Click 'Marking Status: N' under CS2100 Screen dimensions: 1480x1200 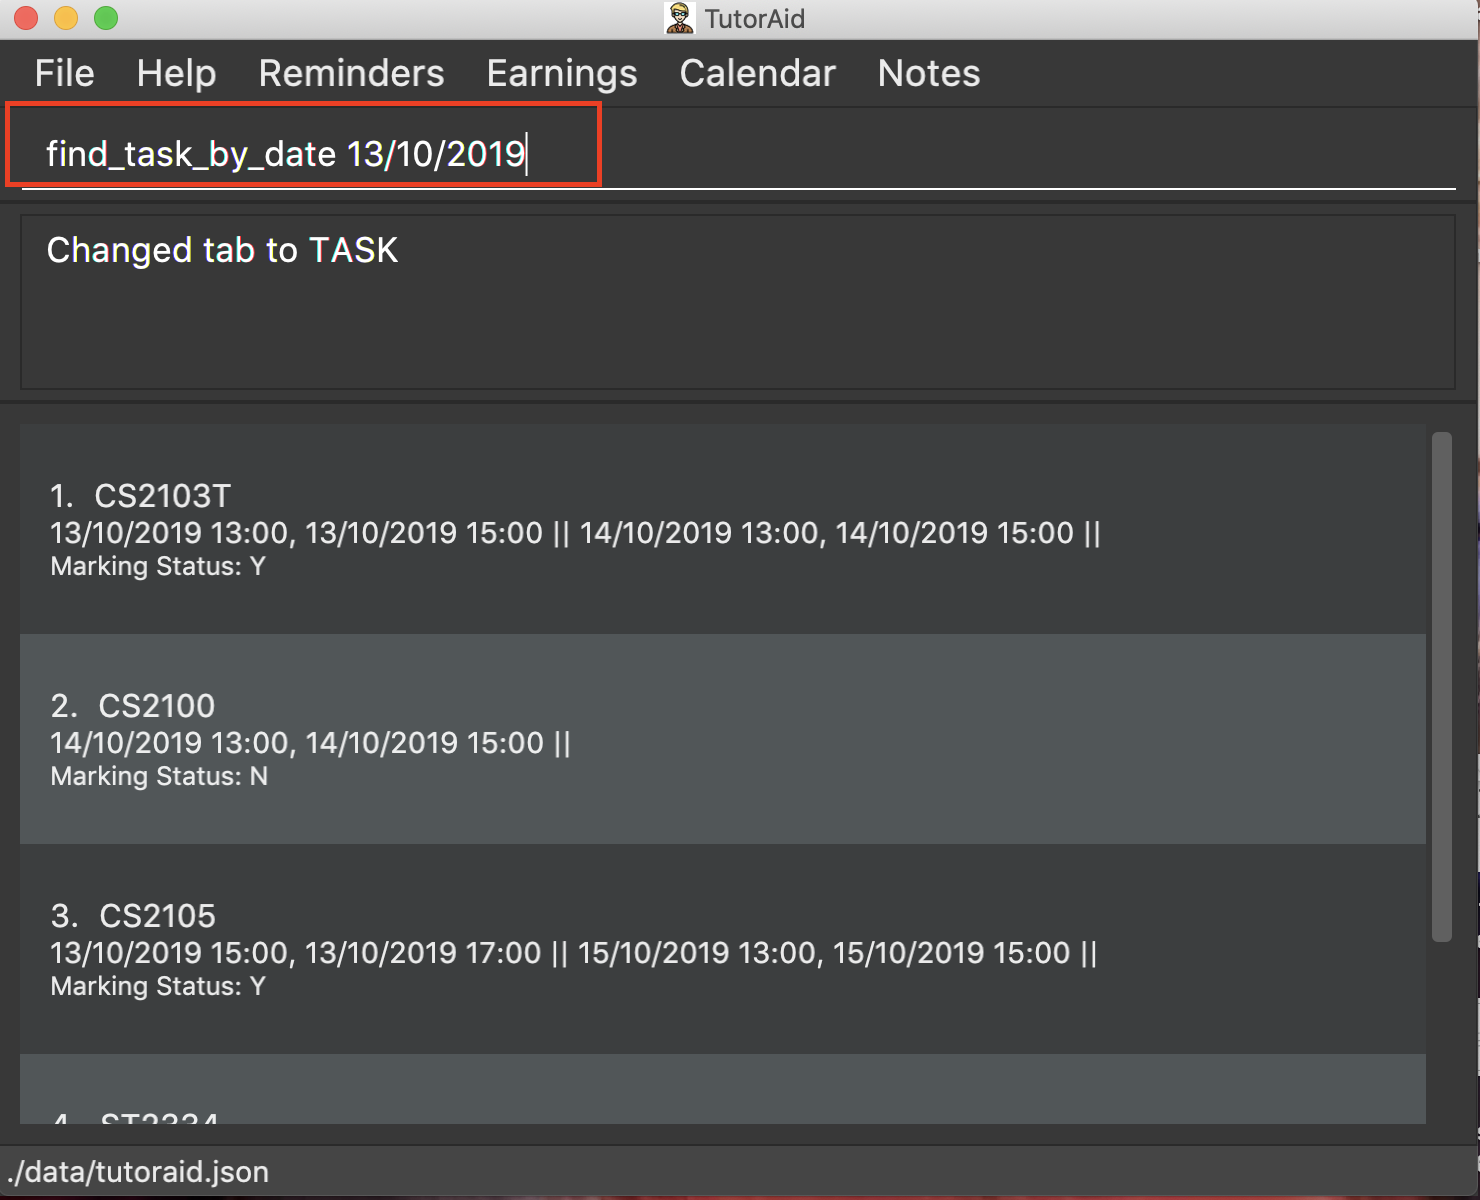point(159,776)
